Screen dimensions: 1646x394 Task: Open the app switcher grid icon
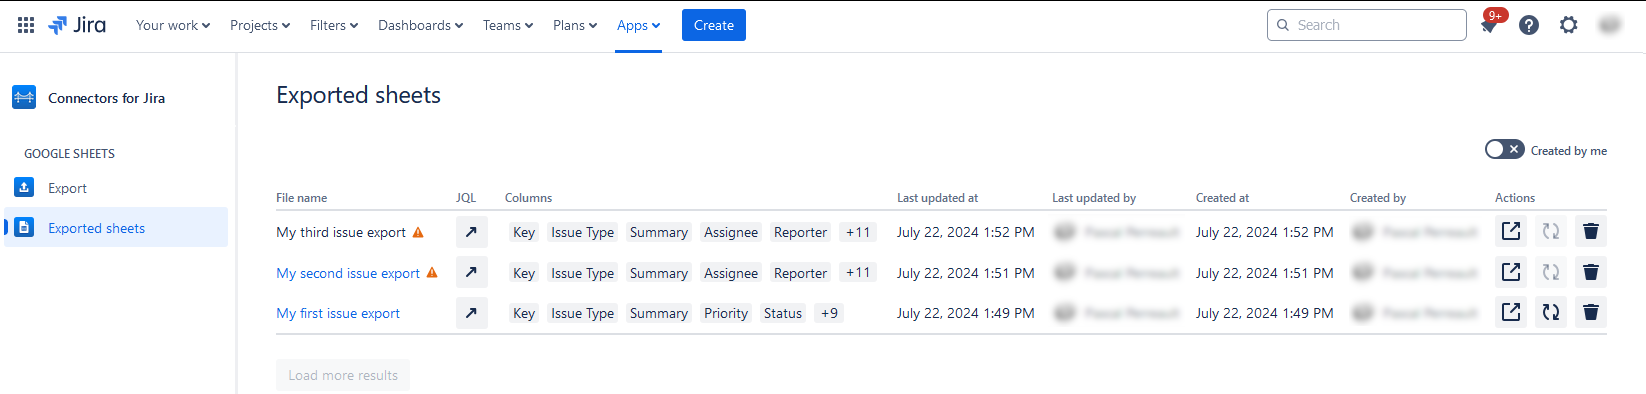[x=26, y=25]
